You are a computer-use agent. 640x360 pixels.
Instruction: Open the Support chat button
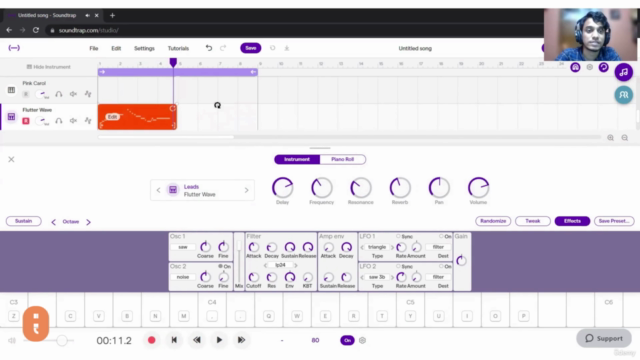(x=604, y=338)
